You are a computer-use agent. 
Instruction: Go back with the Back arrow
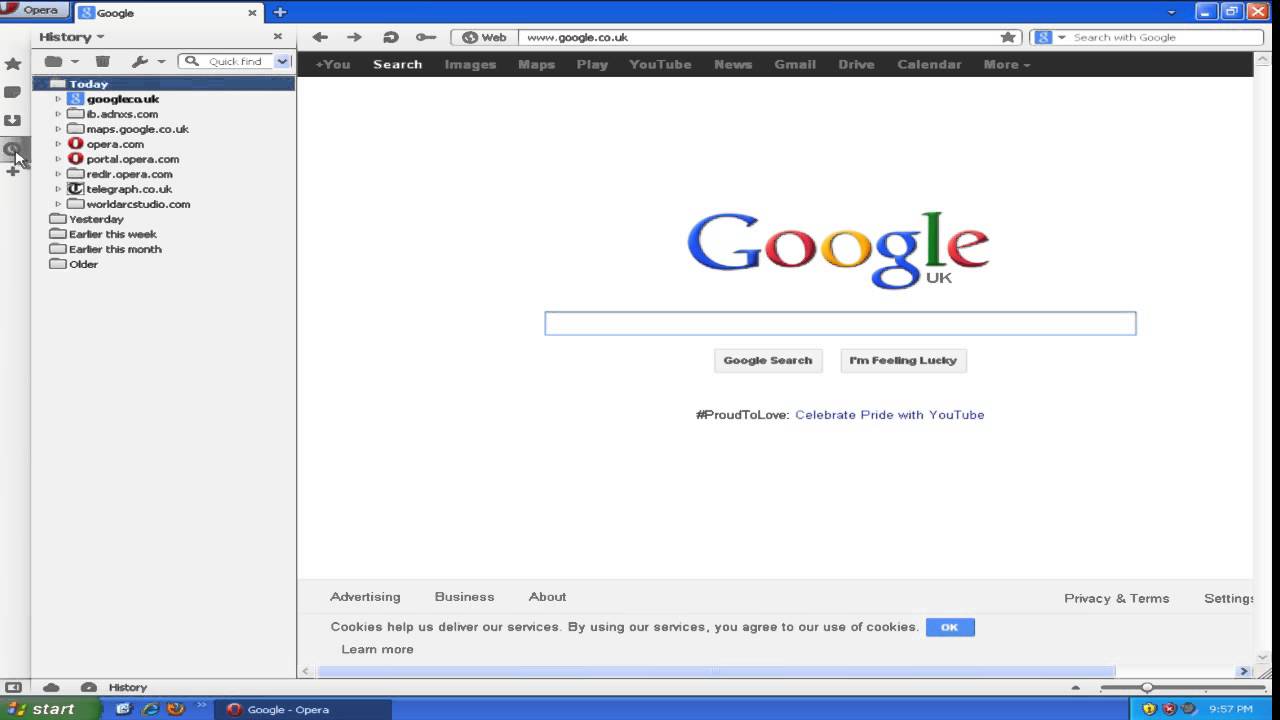point(320,37)
